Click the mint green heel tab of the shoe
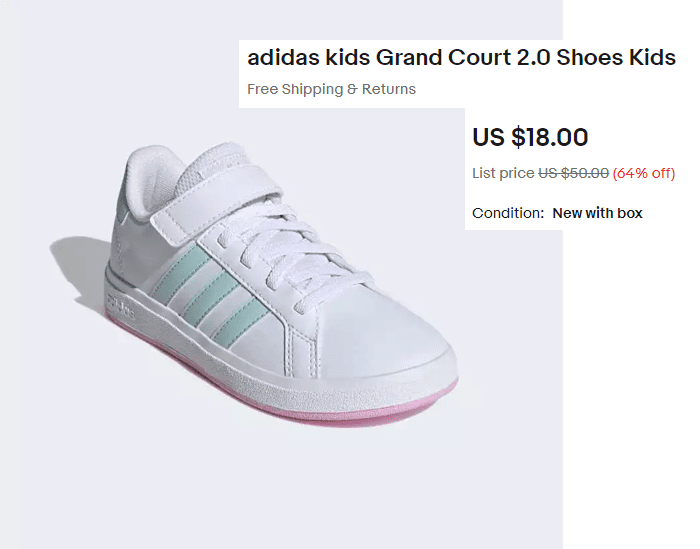The width and height of the screenshot is (700, 549). (122, 182)
